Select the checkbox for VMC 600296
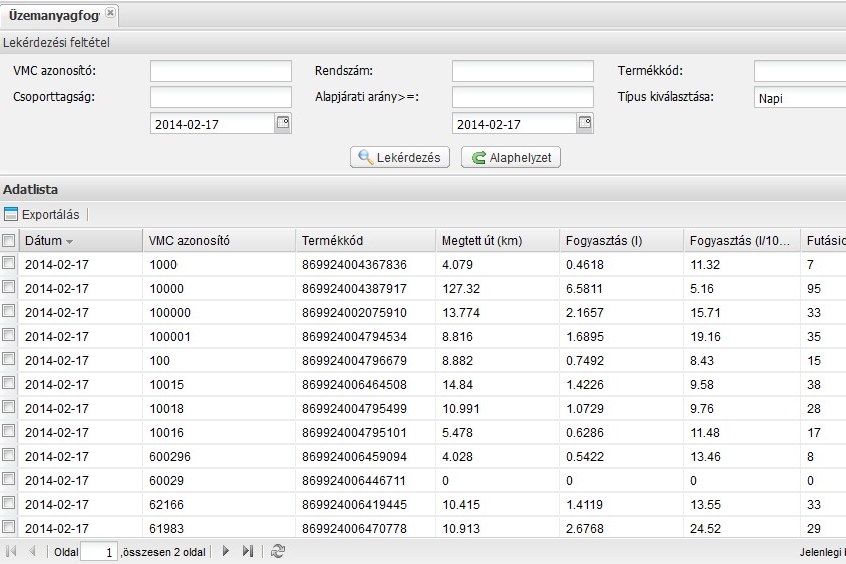The image size is (846, 564). (x=9, y=456)
